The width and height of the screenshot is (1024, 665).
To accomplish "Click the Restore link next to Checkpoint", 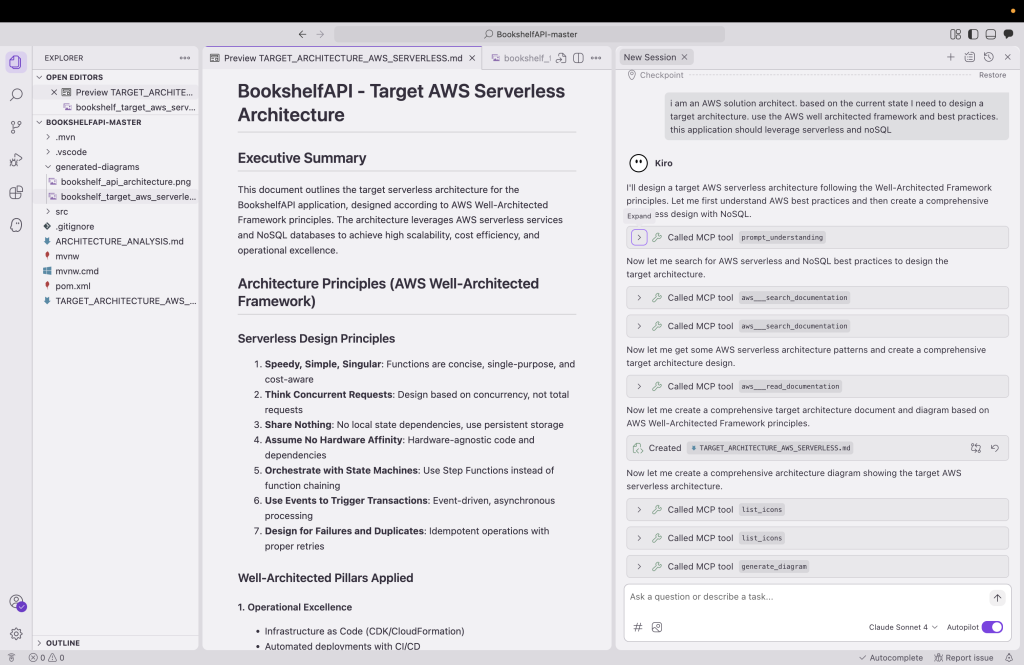I will (x=991, y=74).
